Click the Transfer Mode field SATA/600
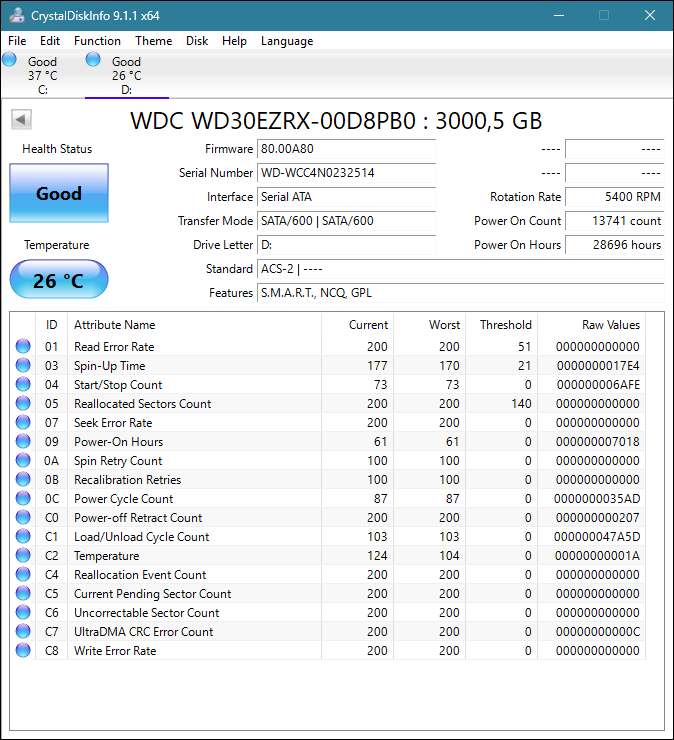This screenshot has width=674, height=740. (346, 221)
